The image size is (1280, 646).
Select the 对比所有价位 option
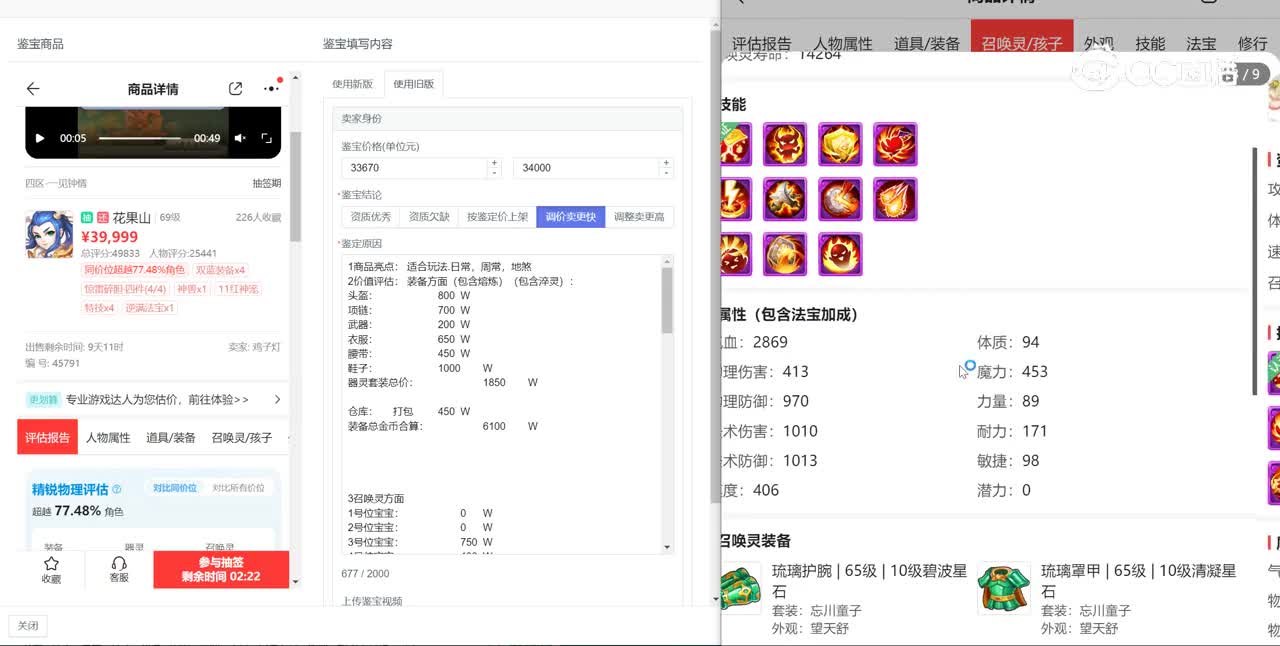(x=238, y=488)
